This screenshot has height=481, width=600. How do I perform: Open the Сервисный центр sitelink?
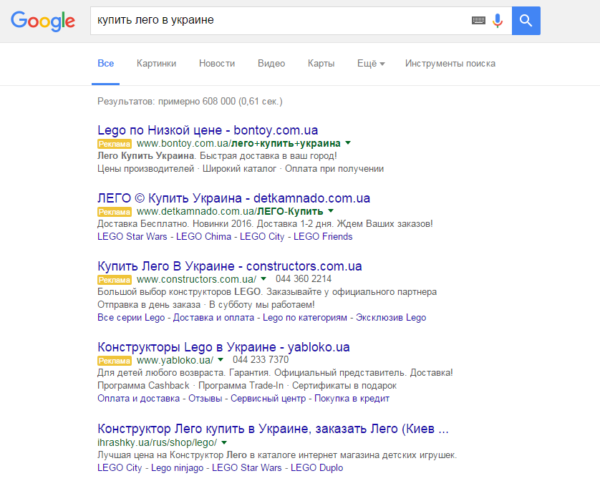[x=268, y=398]
